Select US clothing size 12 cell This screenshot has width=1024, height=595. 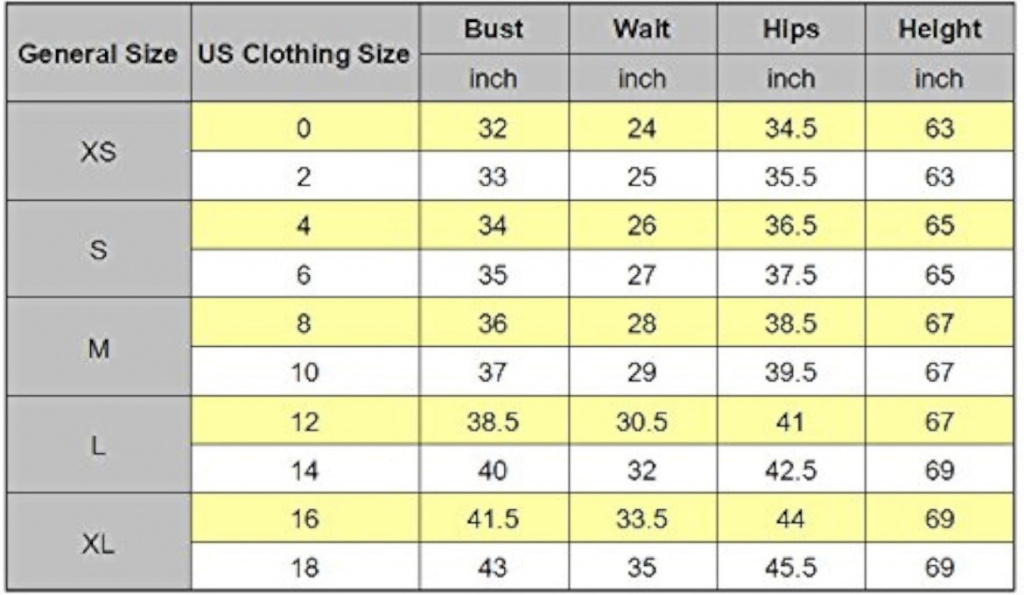(x=304, y=421)
